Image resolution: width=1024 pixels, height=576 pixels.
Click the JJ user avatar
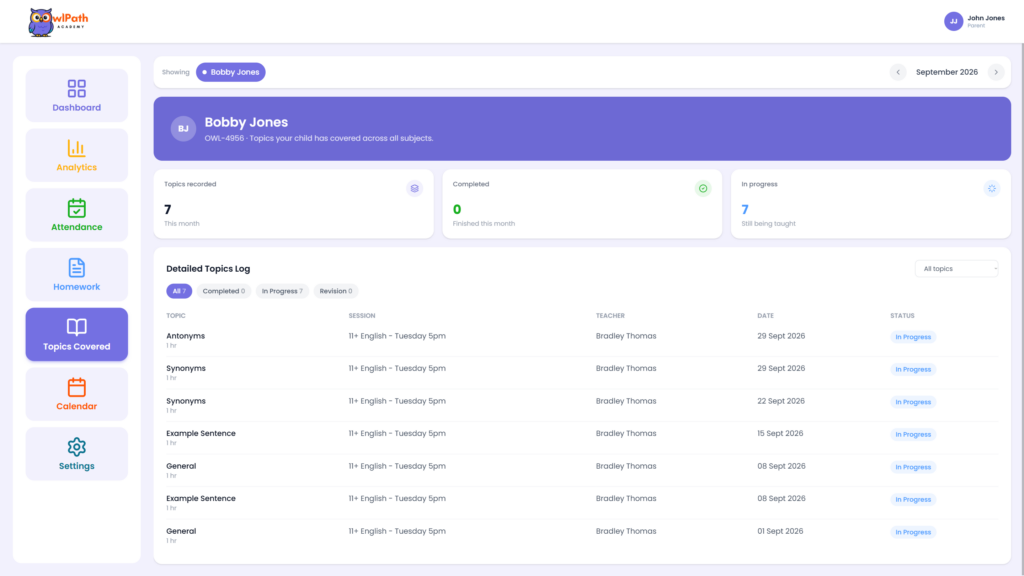(953, 21)
